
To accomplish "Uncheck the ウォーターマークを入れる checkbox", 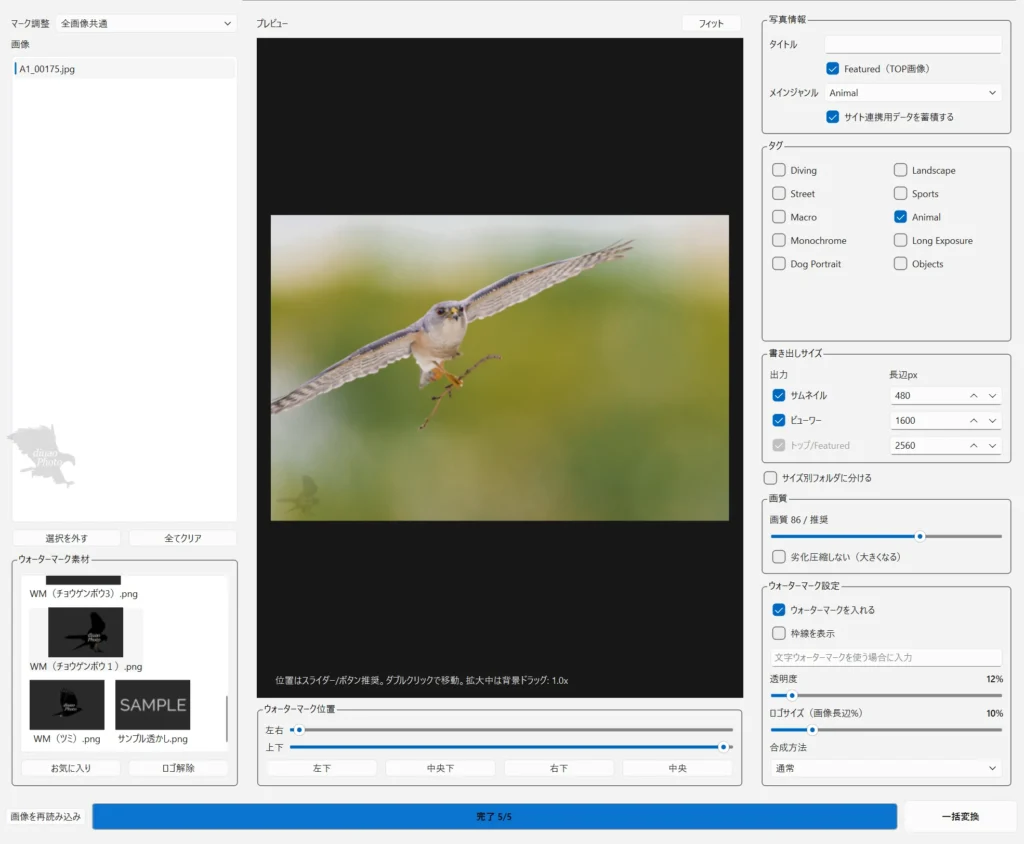I will point(778,609).
